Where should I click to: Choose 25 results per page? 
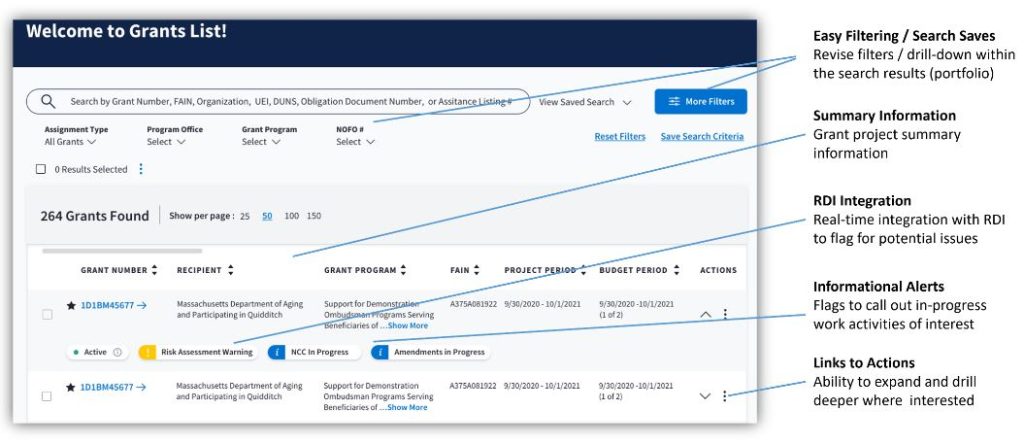pos(244,216)
